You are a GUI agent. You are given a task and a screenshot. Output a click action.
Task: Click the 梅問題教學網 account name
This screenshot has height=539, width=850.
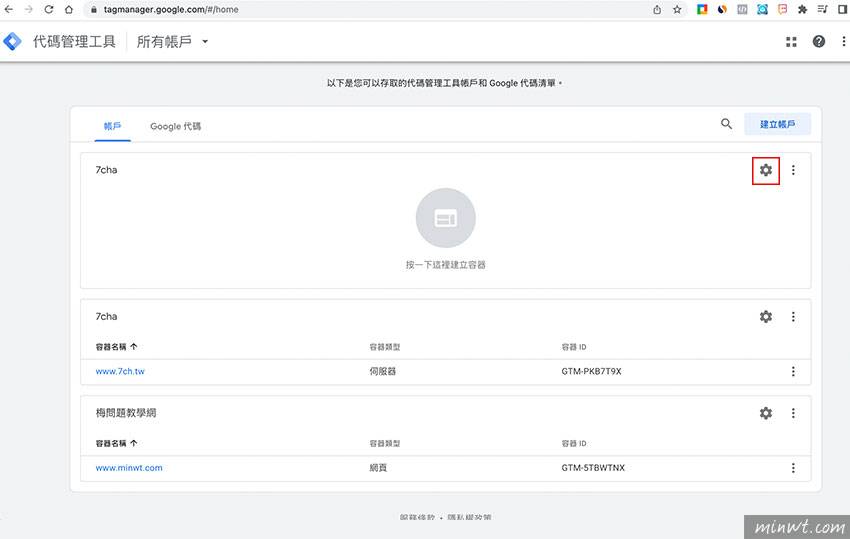pos(126,413)
